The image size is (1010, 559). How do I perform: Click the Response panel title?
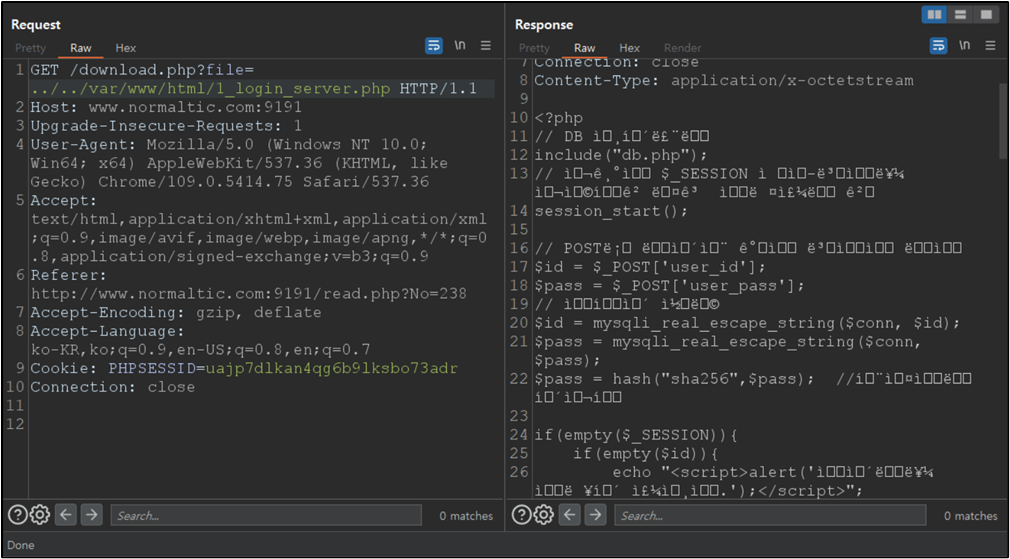pos(544,24)
